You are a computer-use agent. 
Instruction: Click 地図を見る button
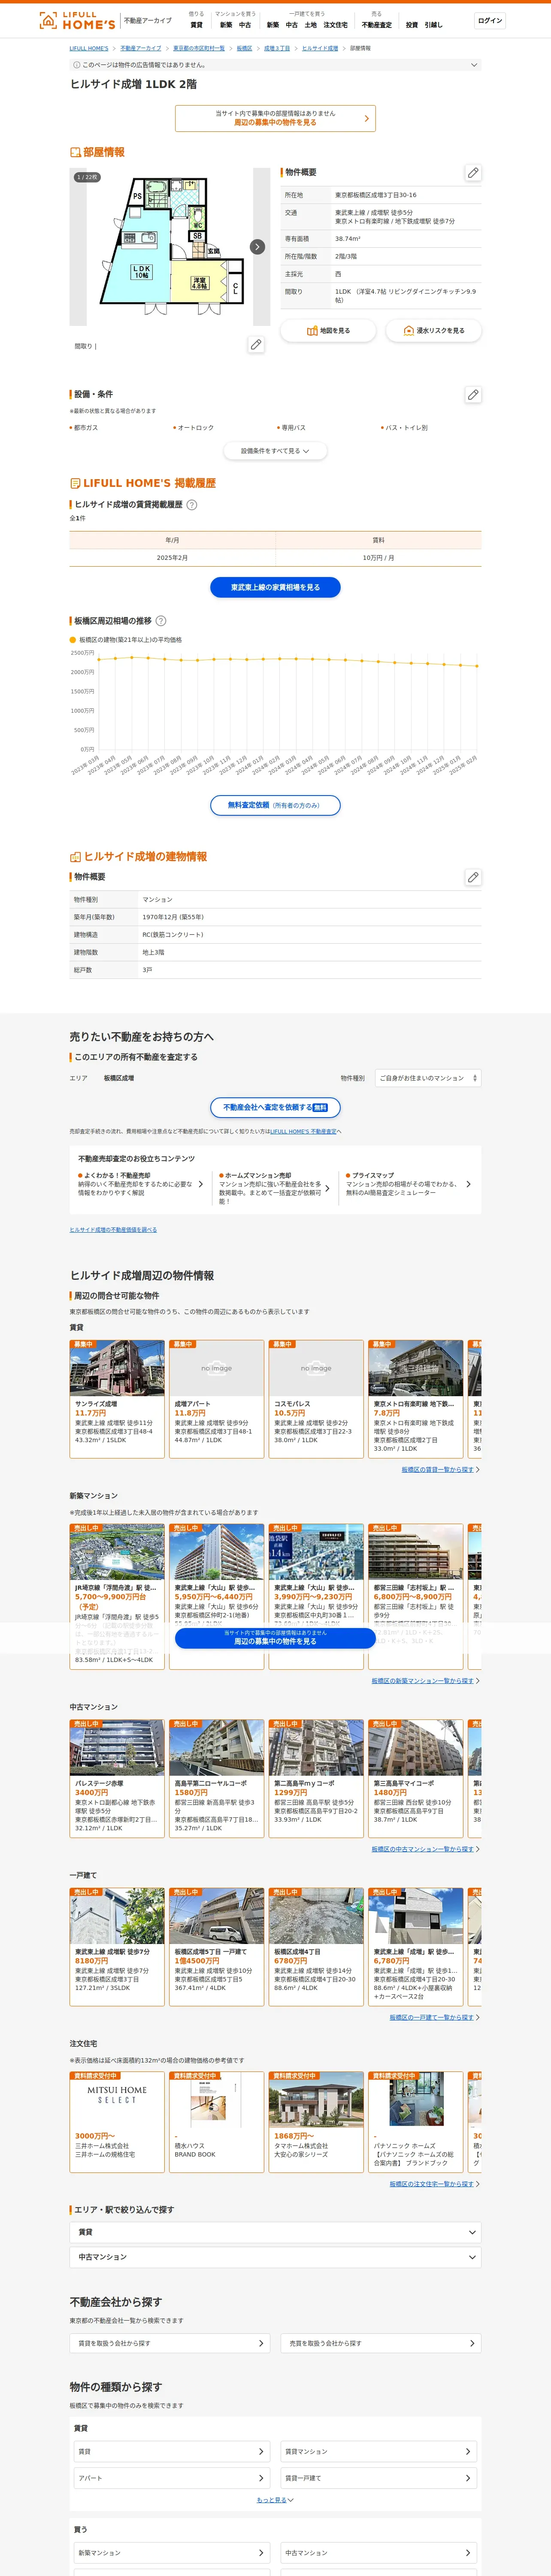pos(328,330)
